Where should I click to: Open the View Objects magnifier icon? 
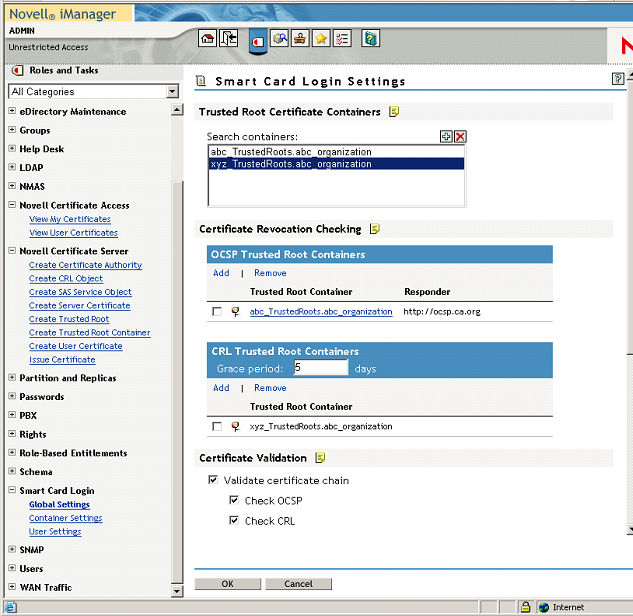click(279, 39)
